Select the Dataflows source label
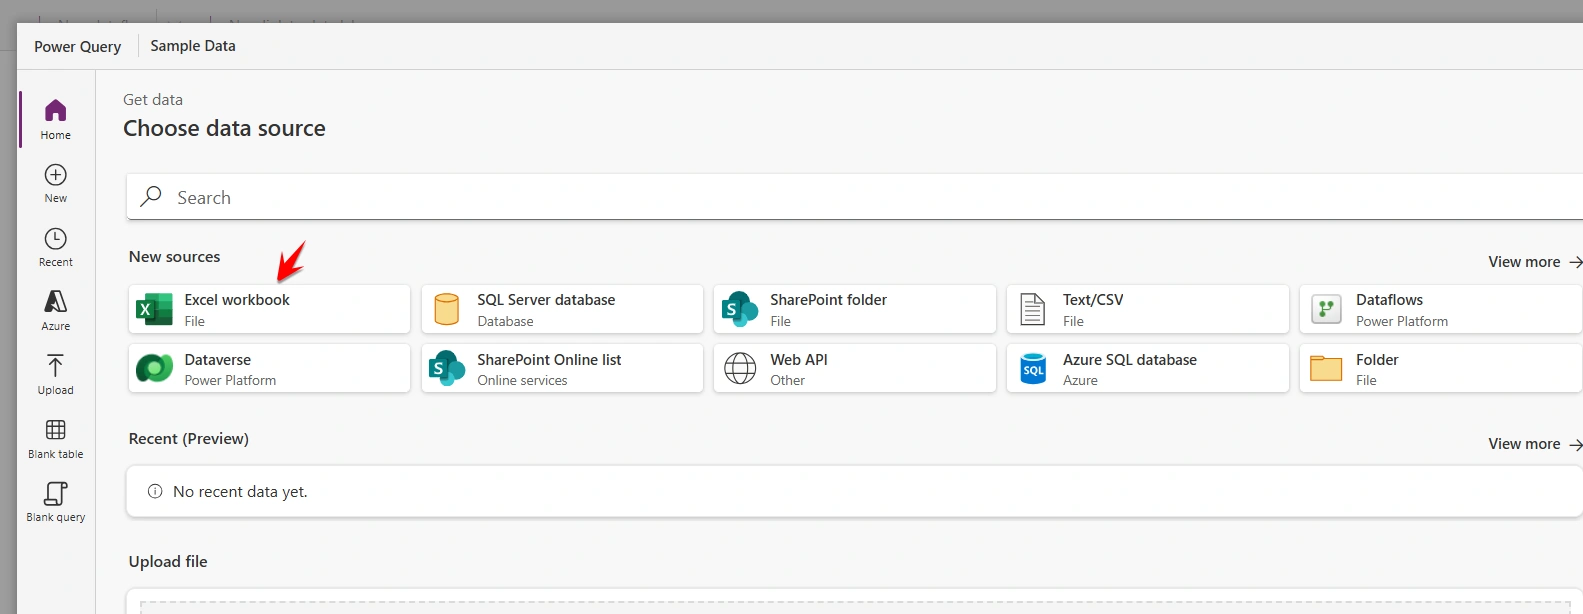 point(1389,300)
